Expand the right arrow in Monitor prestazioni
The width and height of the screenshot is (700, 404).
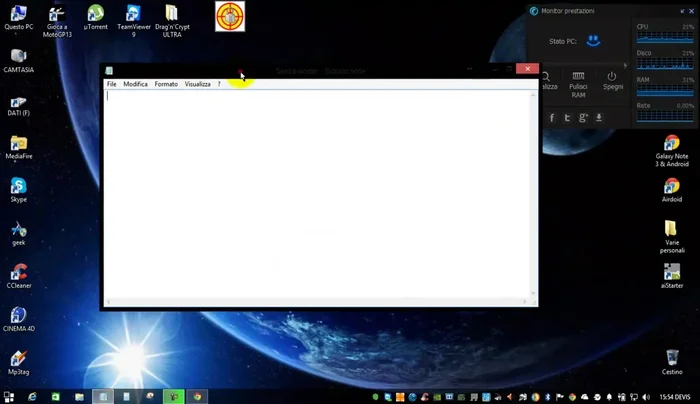(625, 66)
